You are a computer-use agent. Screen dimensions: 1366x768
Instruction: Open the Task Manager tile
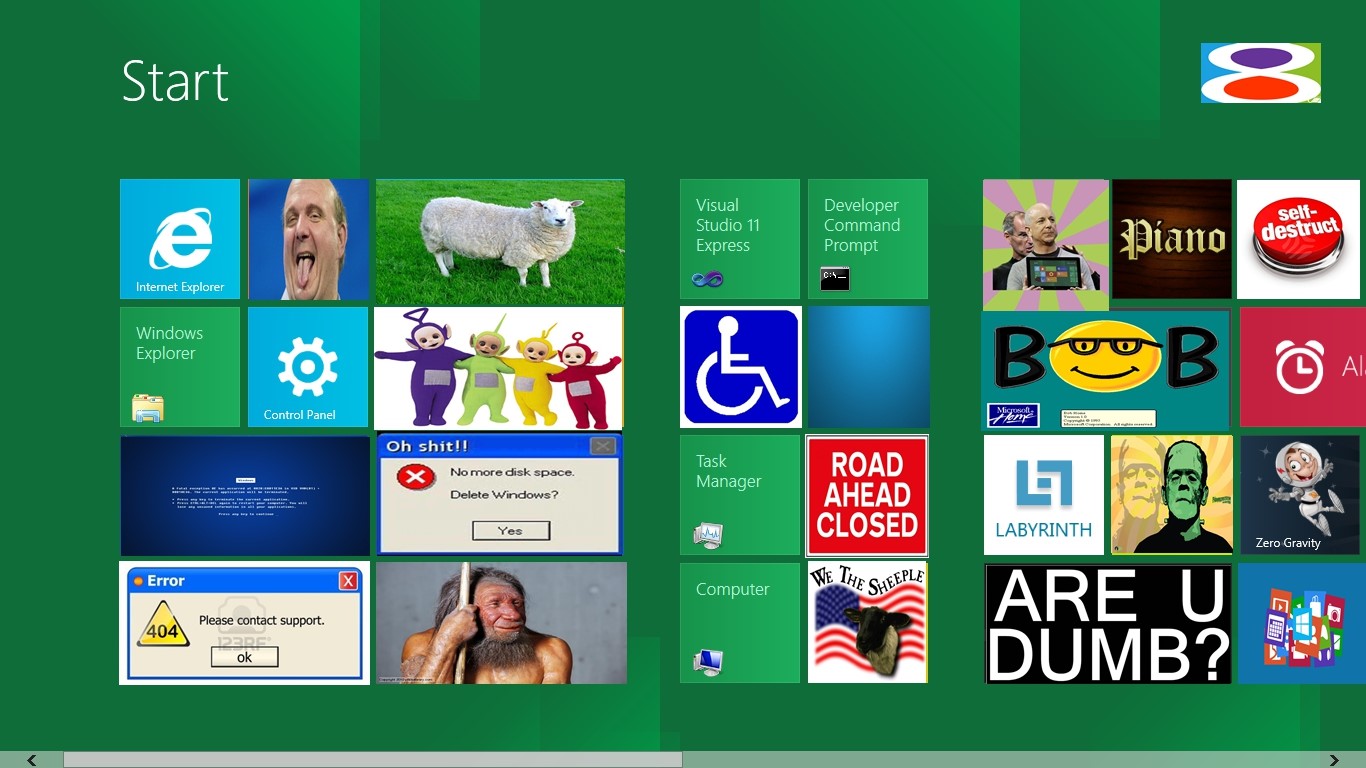pyautogui.click(x=740, y=495)
